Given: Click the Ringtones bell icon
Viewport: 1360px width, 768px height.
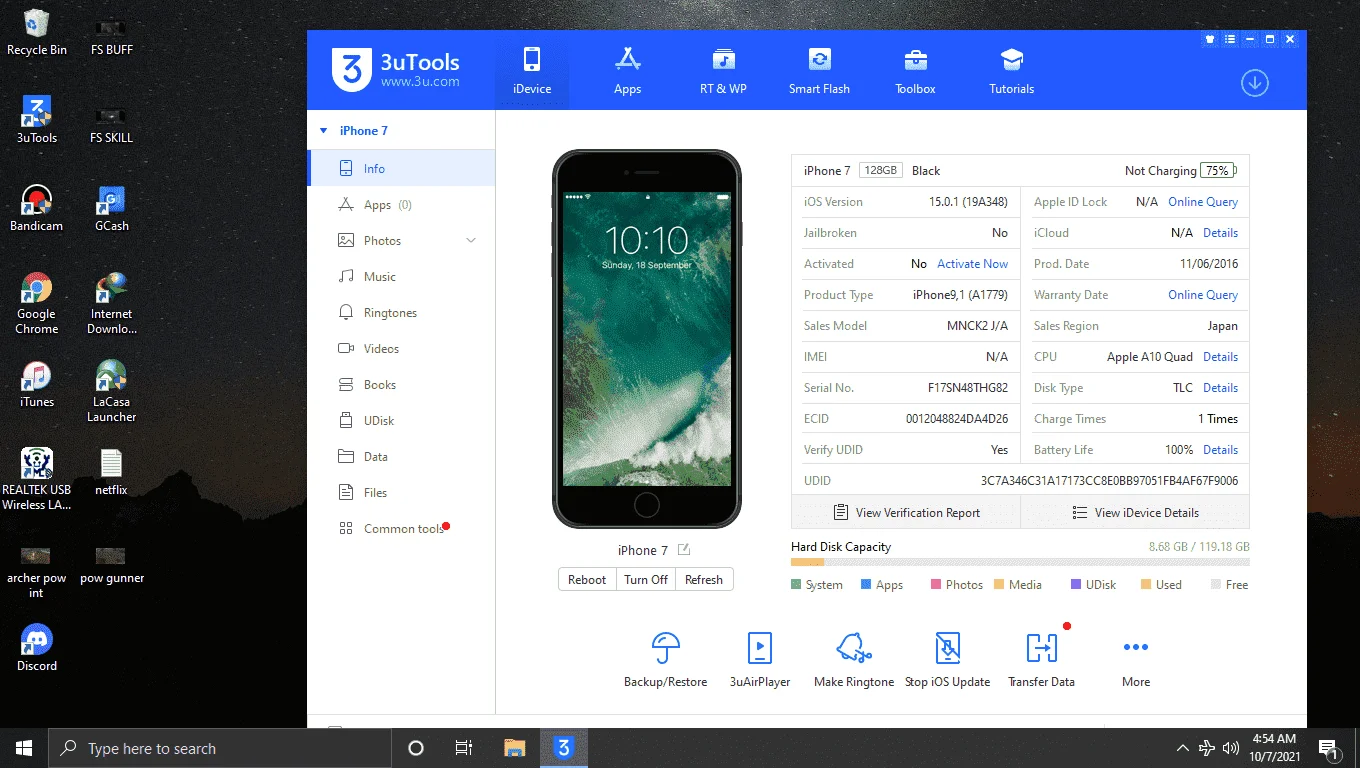Looking at the screenshot, I should (x=346, y=312).
